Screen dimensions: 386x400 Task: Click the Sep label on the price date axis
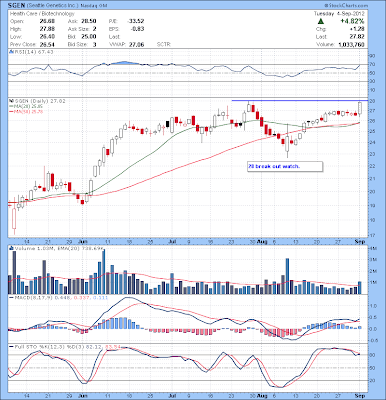tap(360, 241)
